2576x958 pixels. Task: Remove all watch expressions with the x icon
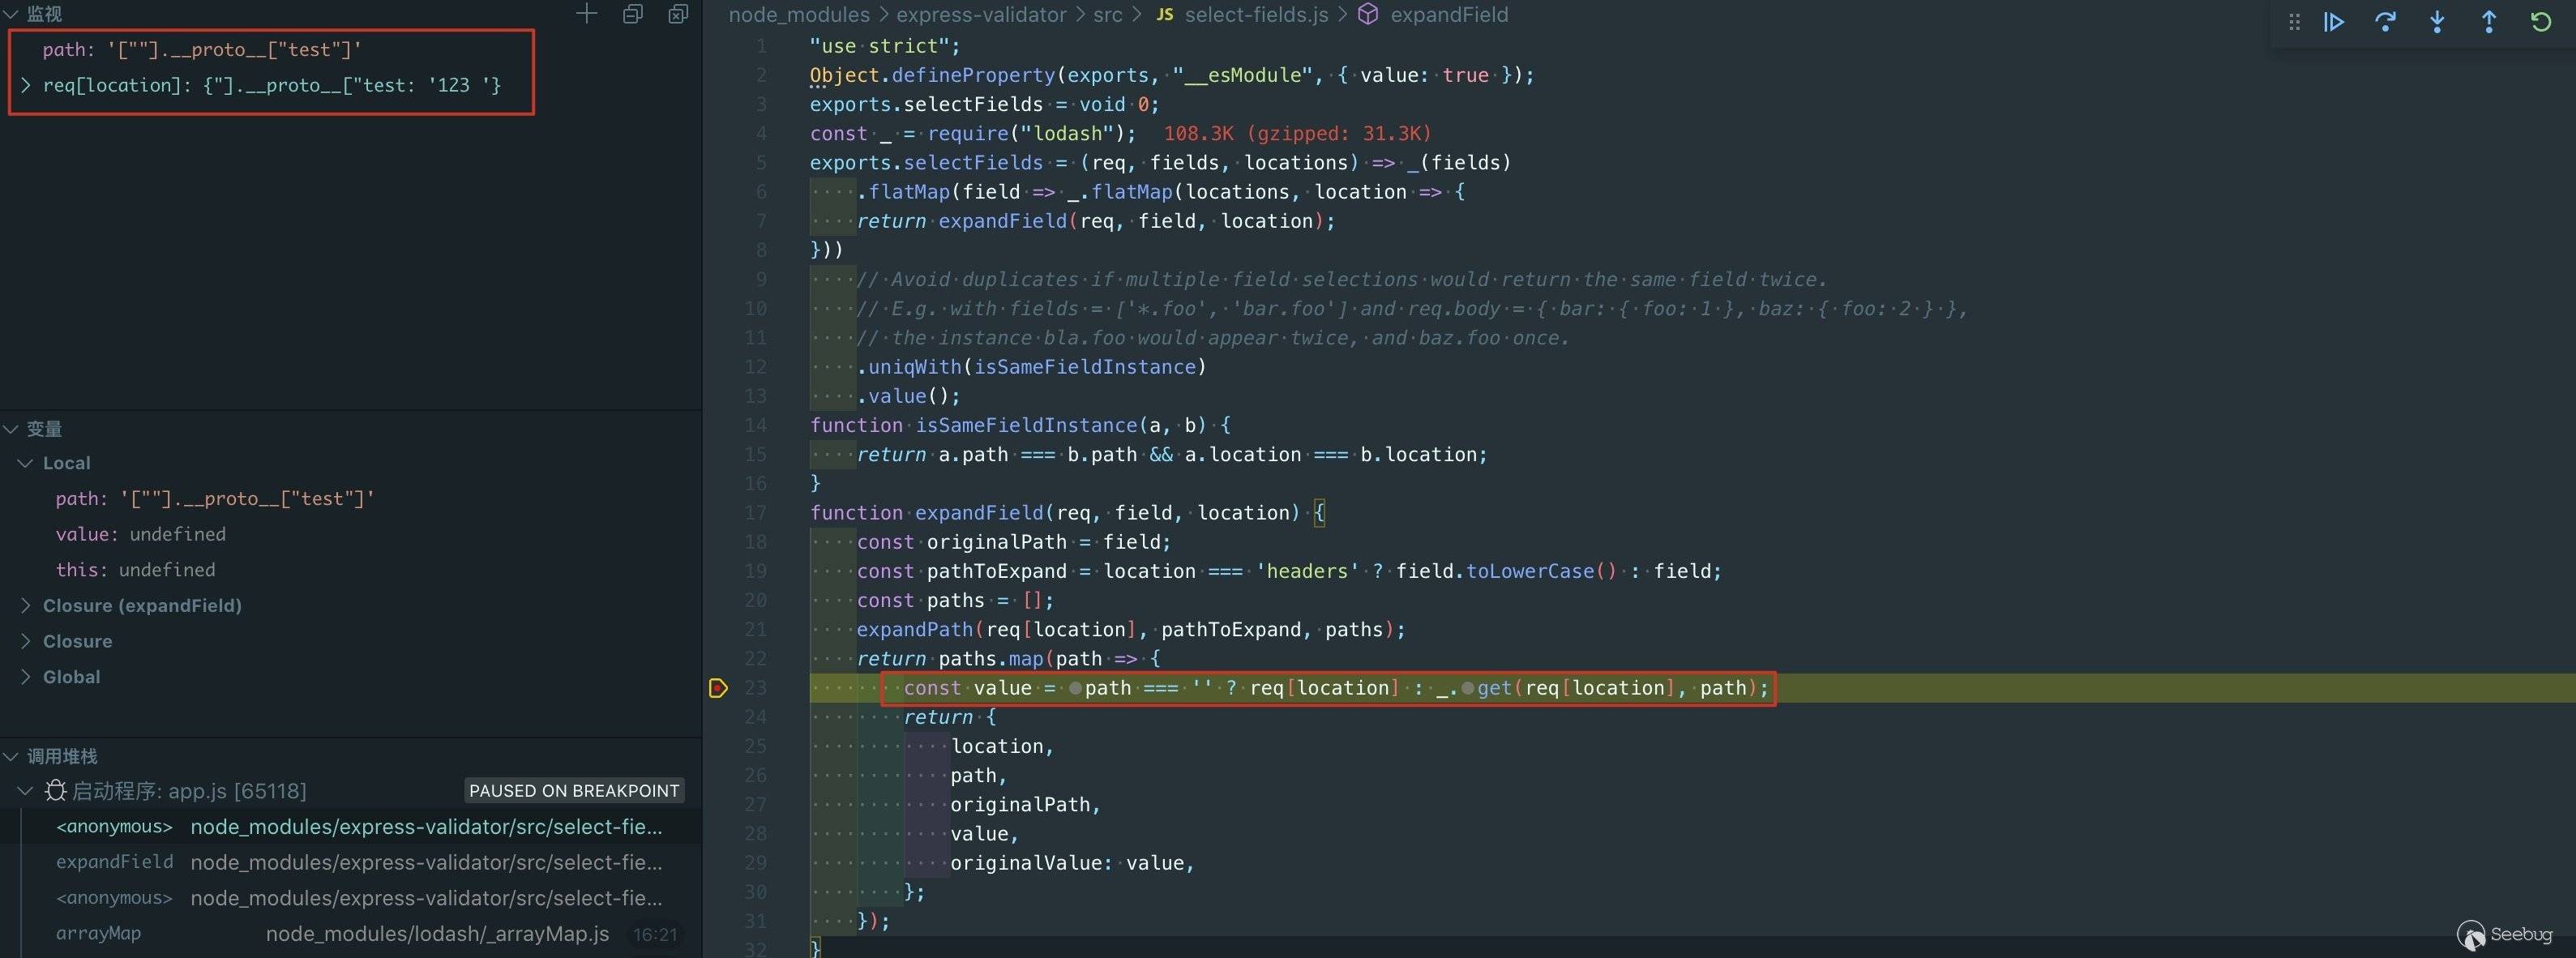pos(678,14)
